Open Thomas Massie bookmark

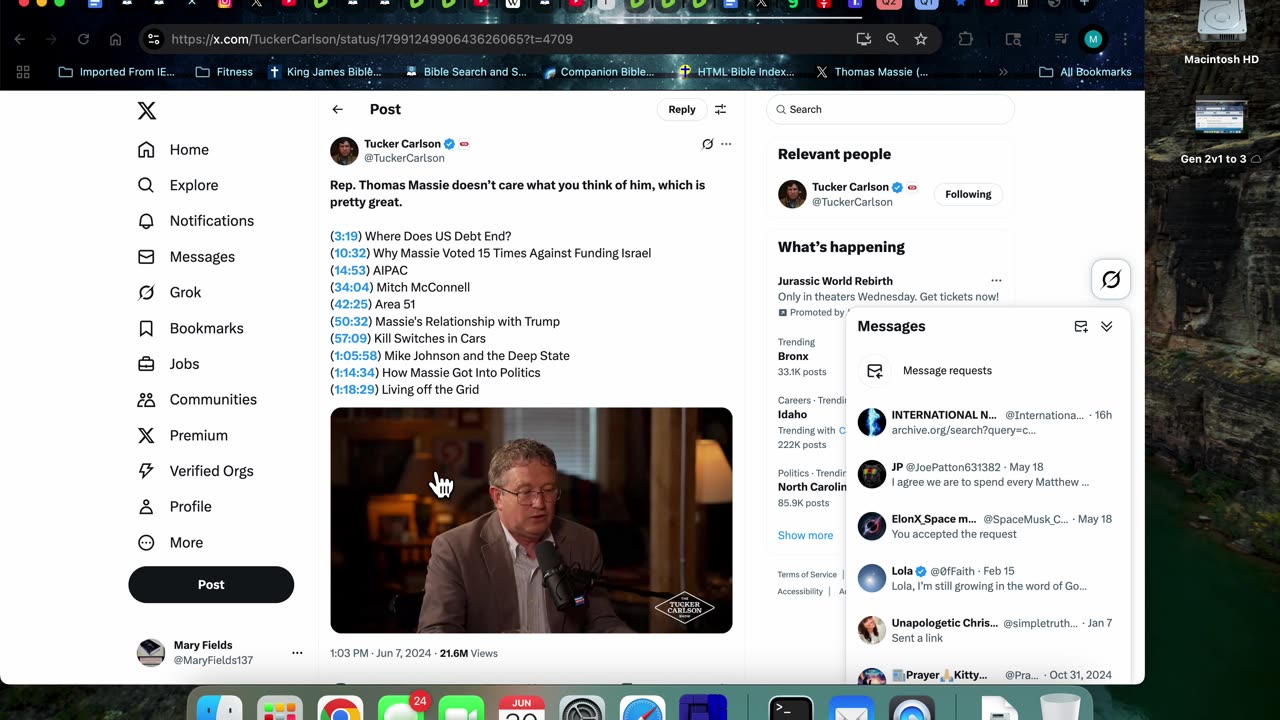coord(872,72)
